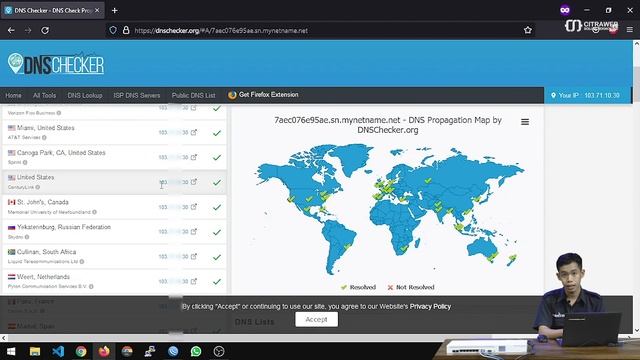Toggle the Resolved legend item on map
640x360 pixels.
click(358, 287)
